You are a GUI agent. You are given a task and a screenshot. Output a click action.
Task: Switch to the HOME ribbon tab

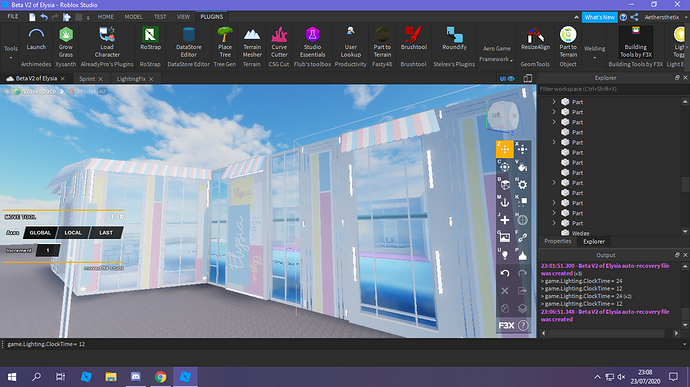click(106, 17)
